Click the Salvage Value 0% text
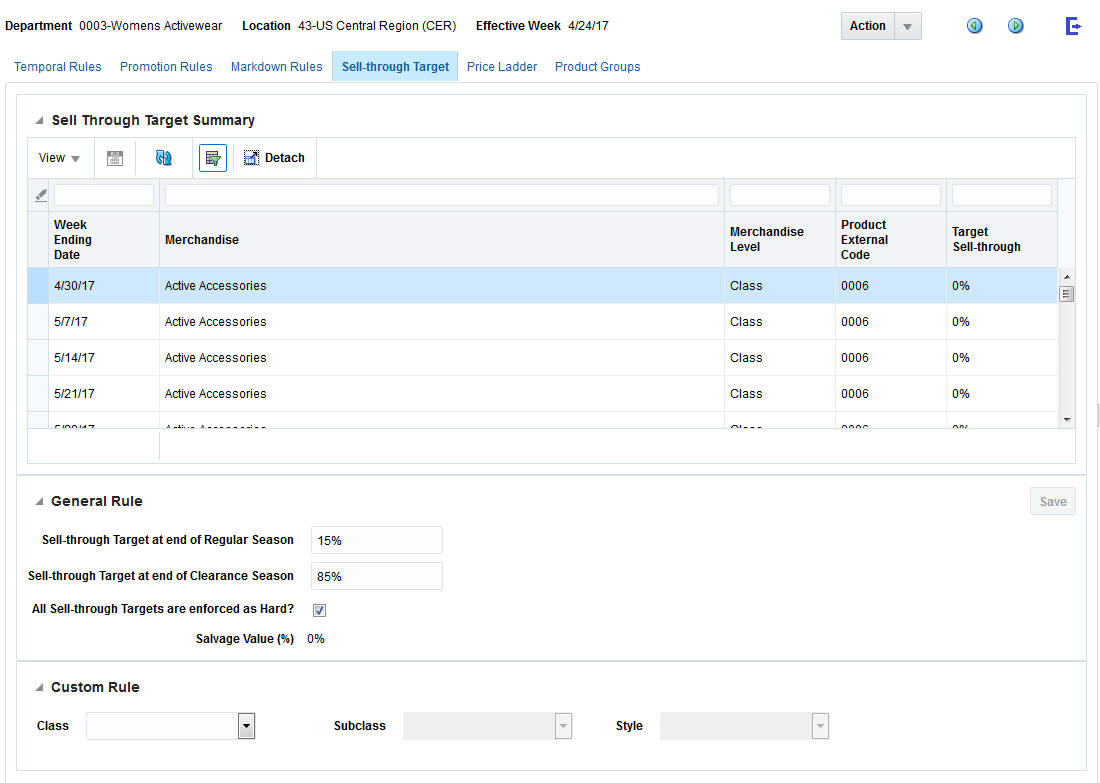This screenshot has height=783, width=1100. [316, 639]
